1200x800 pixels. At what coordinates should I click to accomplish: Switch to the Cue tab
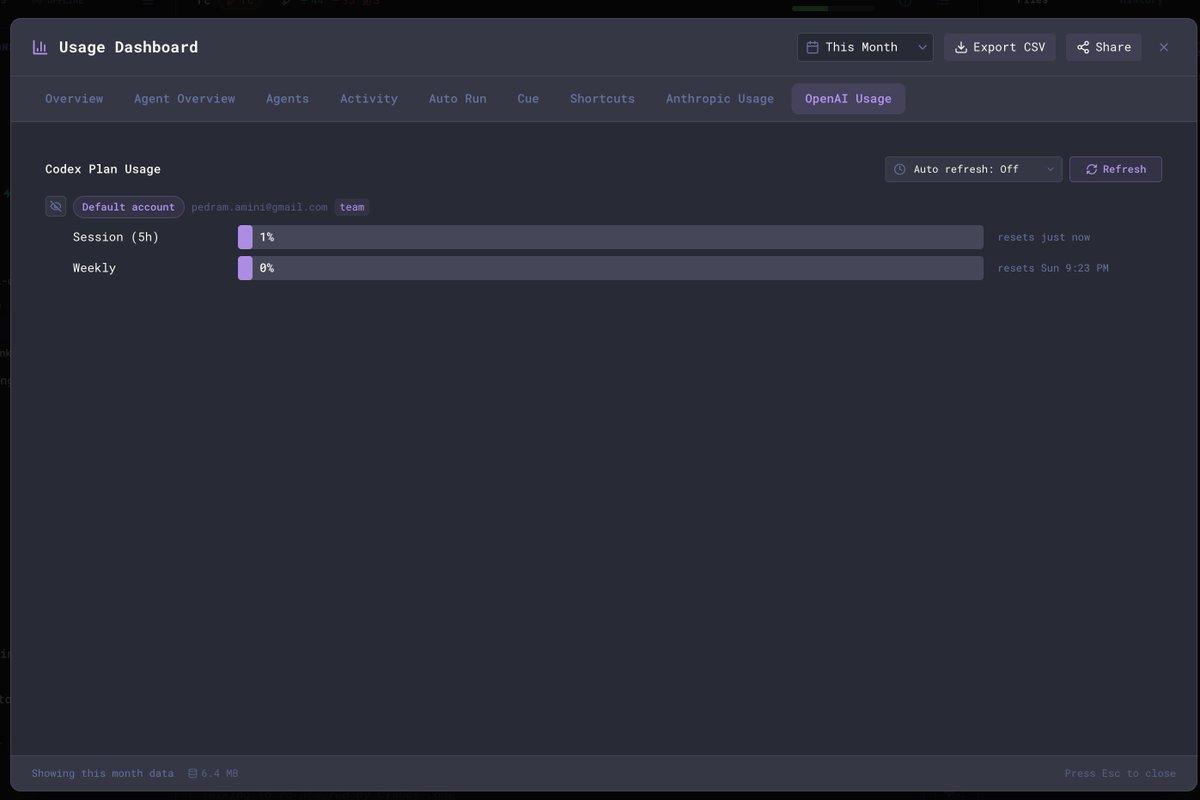click(528, 99)
